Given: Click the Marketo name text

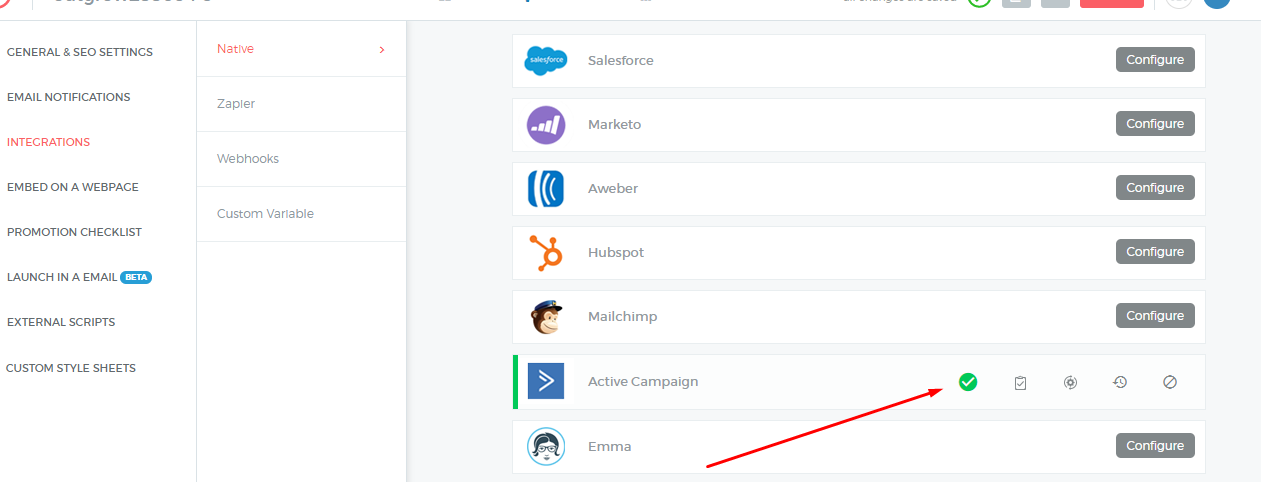Looking at the screenshot, I should coord(614,124).
